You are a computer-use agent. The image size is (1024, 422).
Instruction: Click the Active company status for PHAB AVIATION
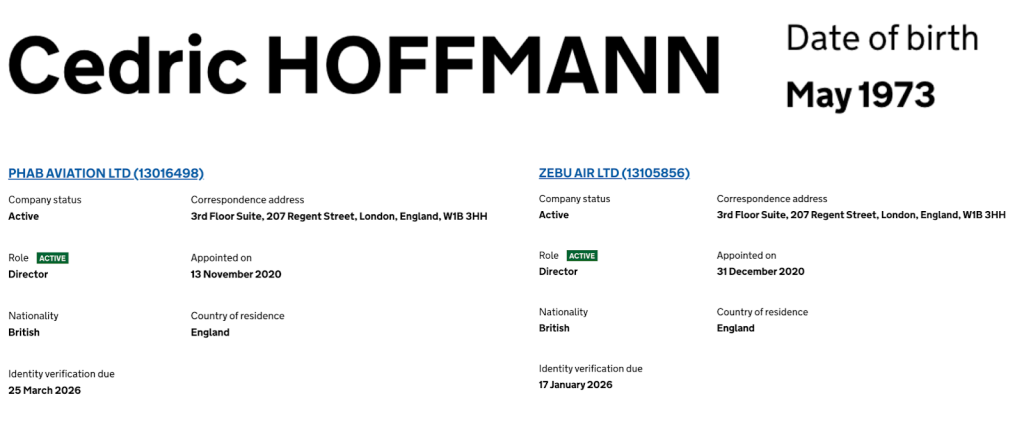pyautogui.click(x=23, y=216)
